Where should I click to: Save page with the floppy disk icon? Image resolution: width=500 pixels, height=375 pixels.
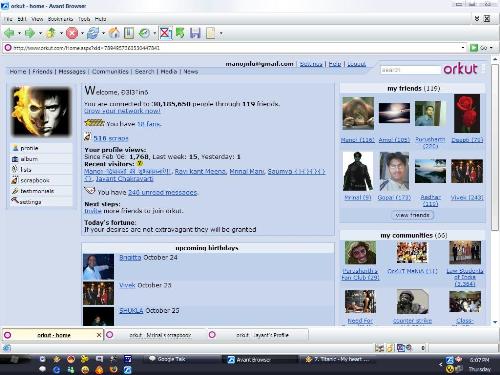tap(195, 33)
